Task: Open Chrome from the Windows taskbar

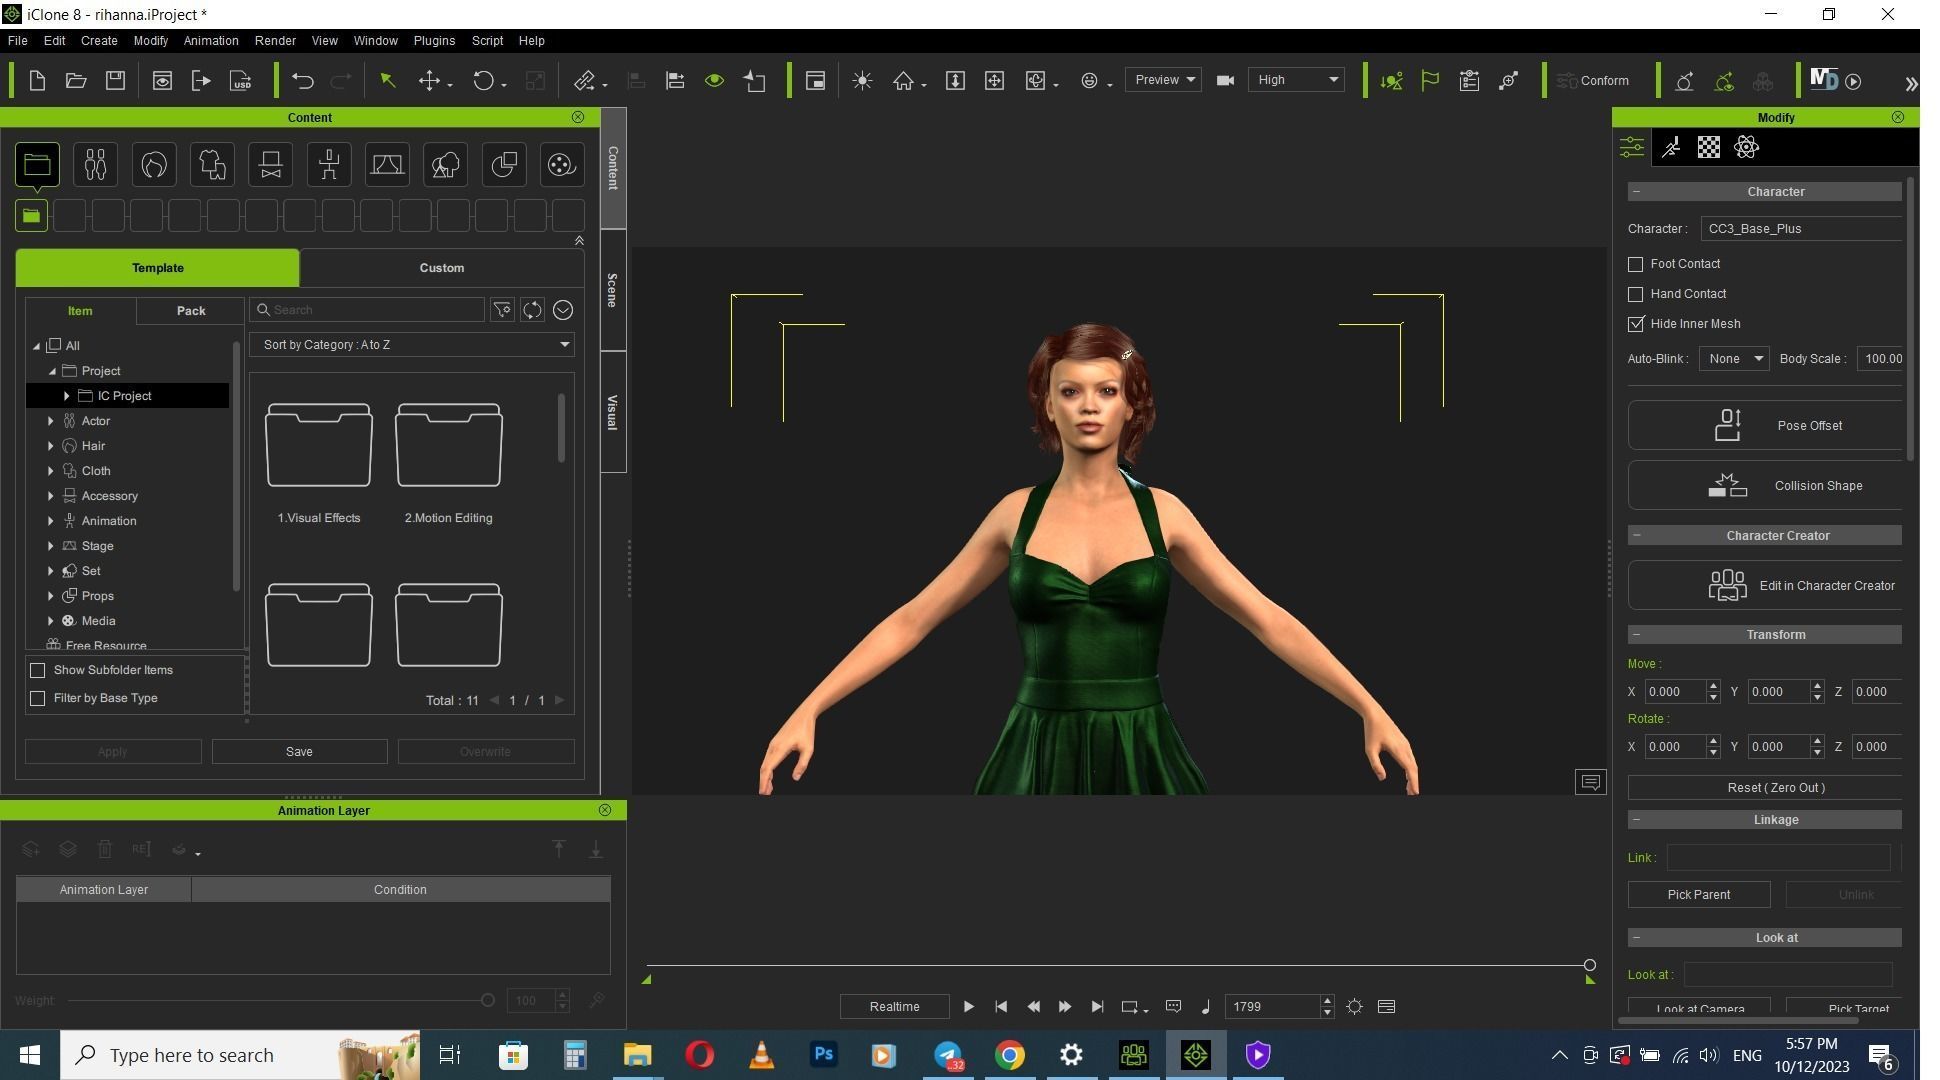Action: 1010,1055
